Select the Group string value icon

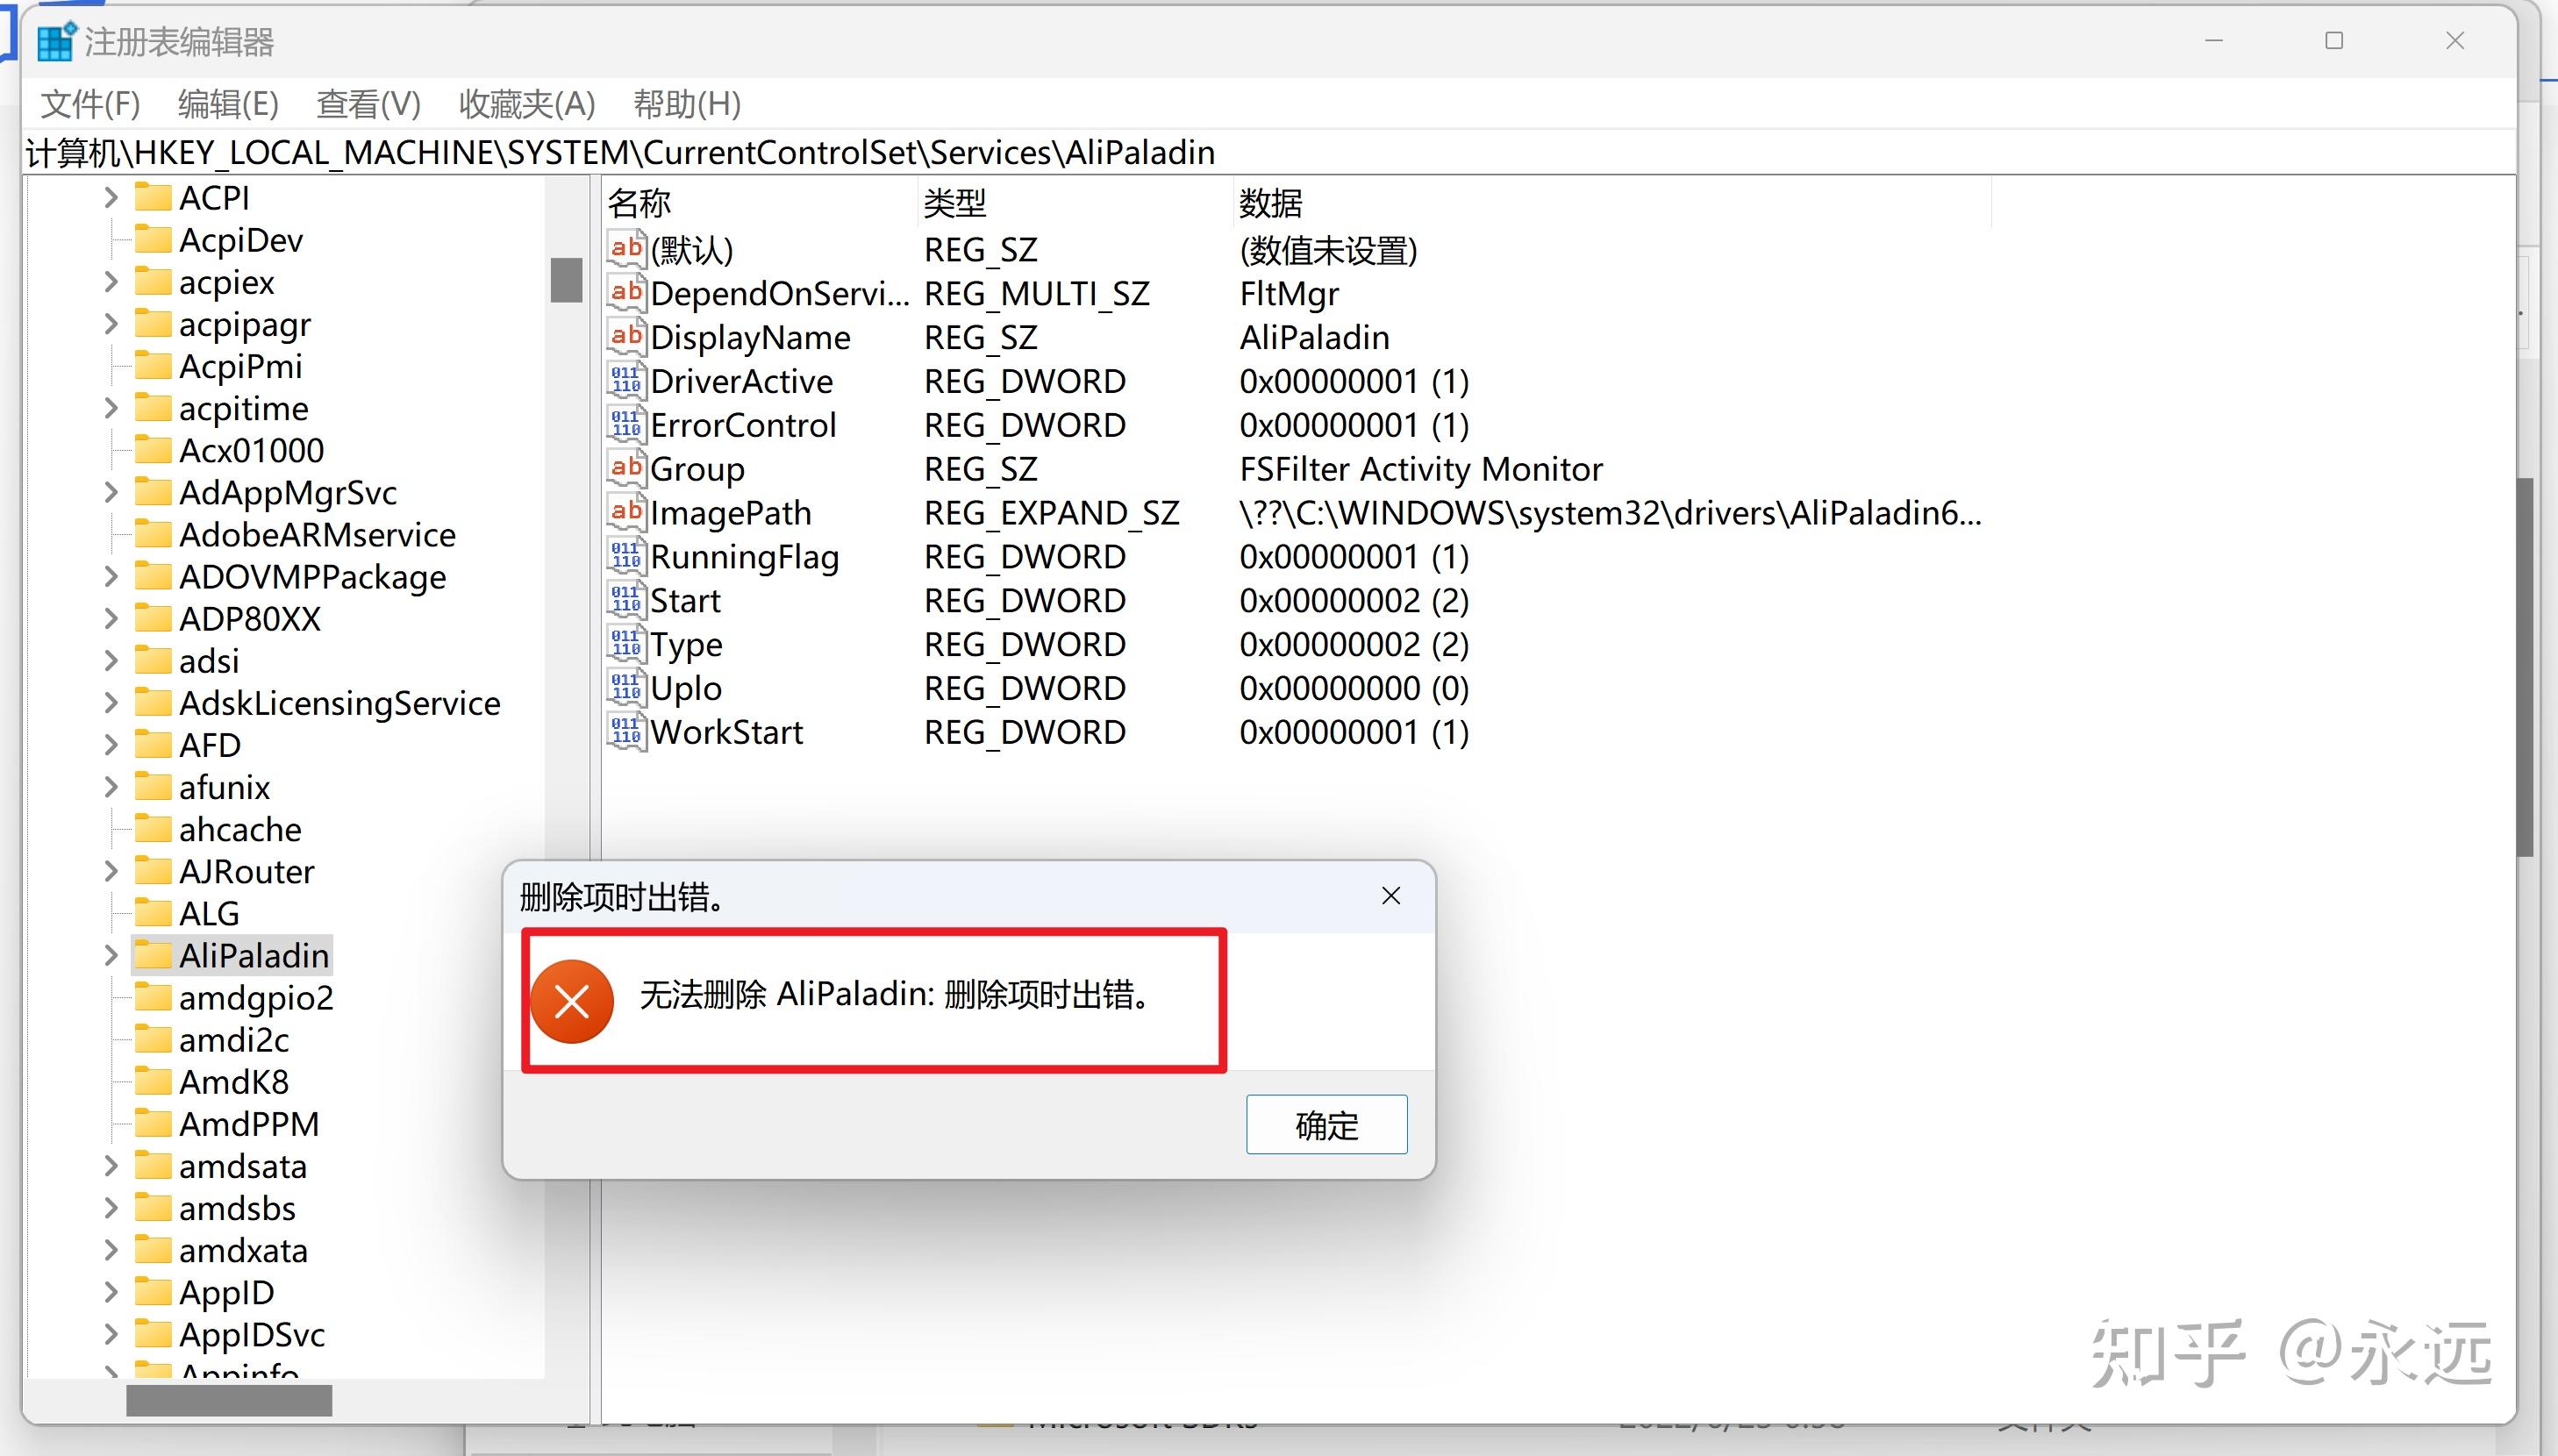(626, 468)
